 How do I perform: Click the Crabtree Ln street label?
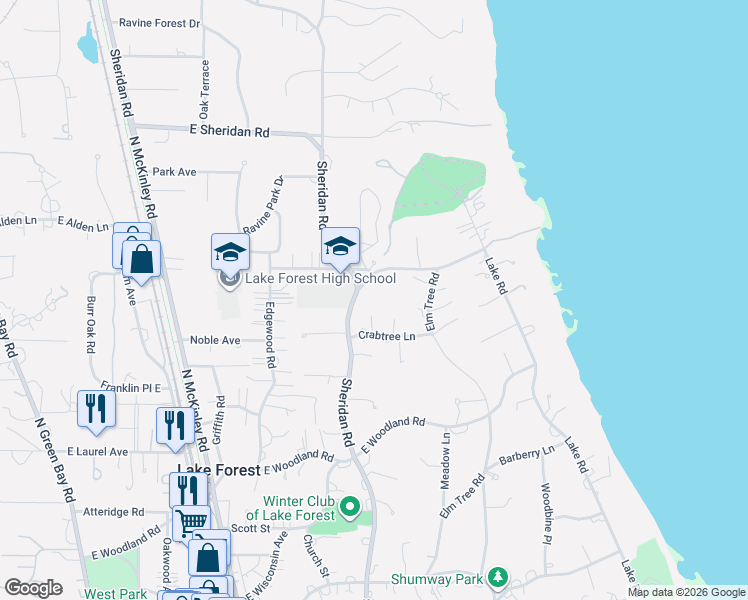point(387,336)
